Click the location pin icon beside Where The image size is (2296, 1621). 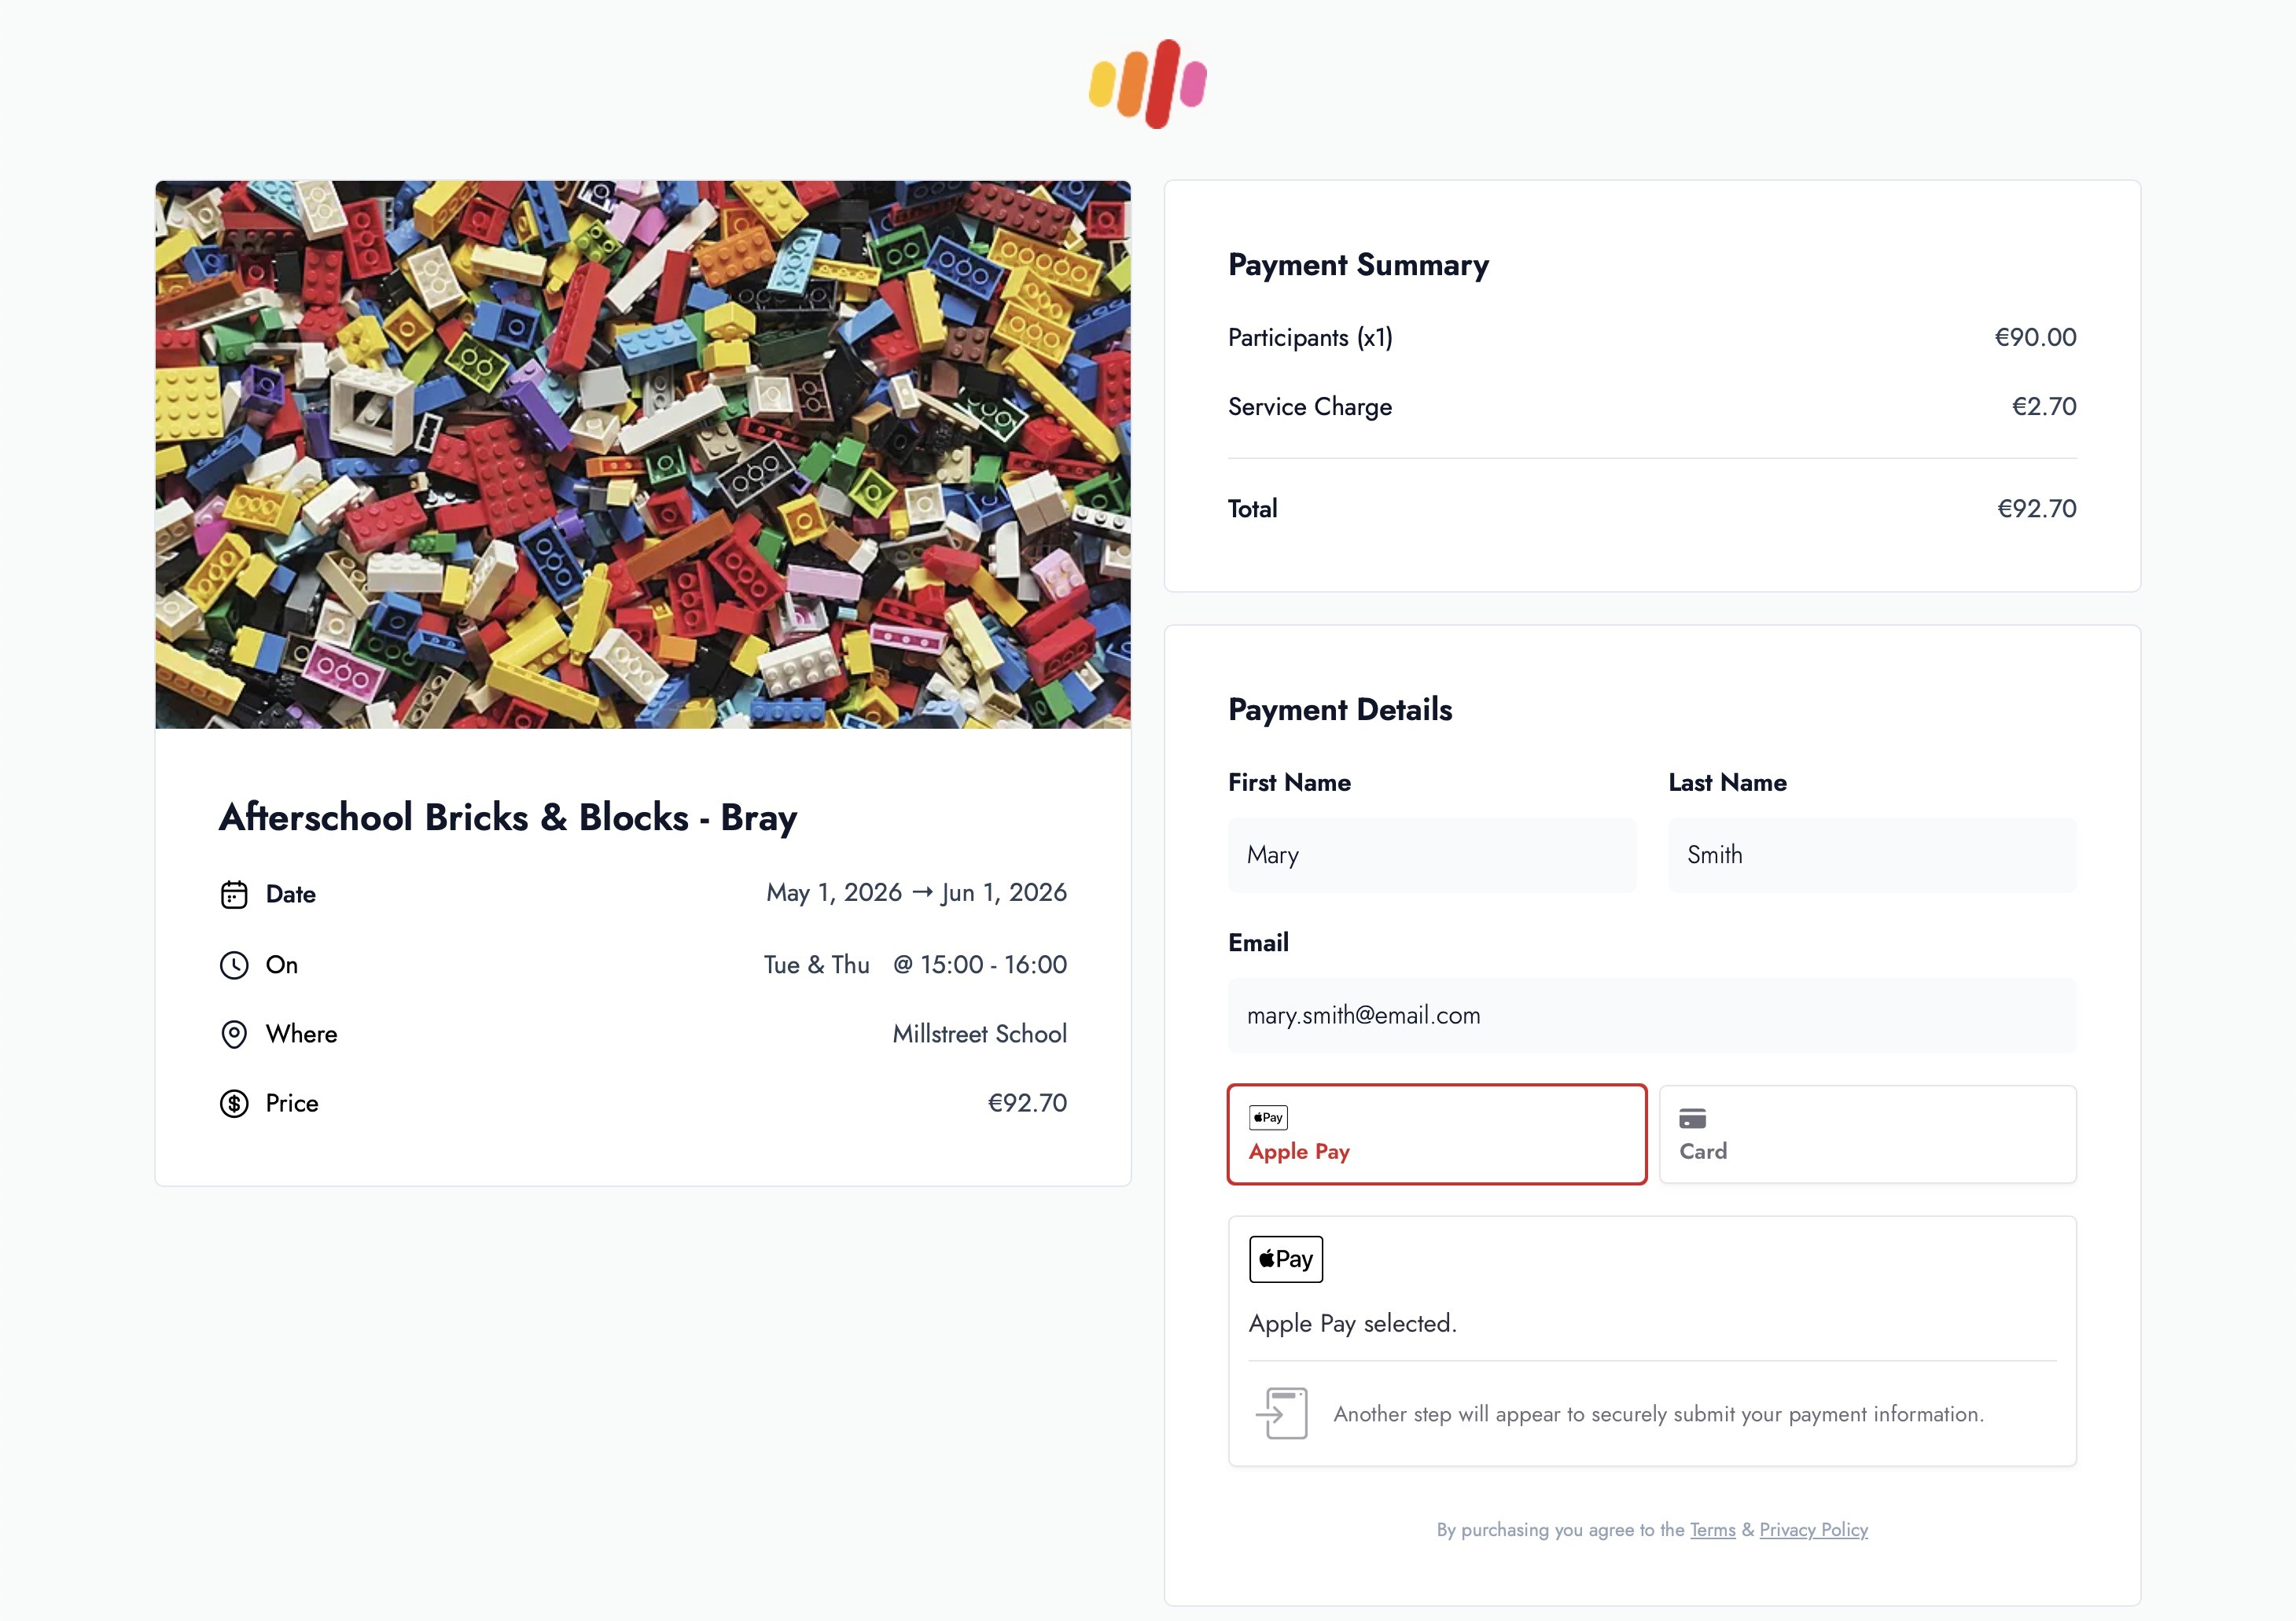tap(234, 1034)
